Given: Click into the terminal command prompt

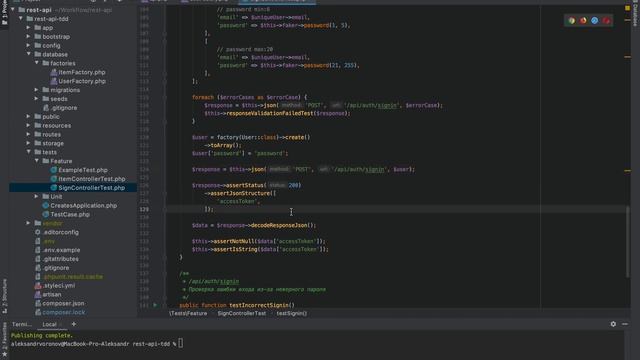Looking at the screenshot, I should coord(180,344).
